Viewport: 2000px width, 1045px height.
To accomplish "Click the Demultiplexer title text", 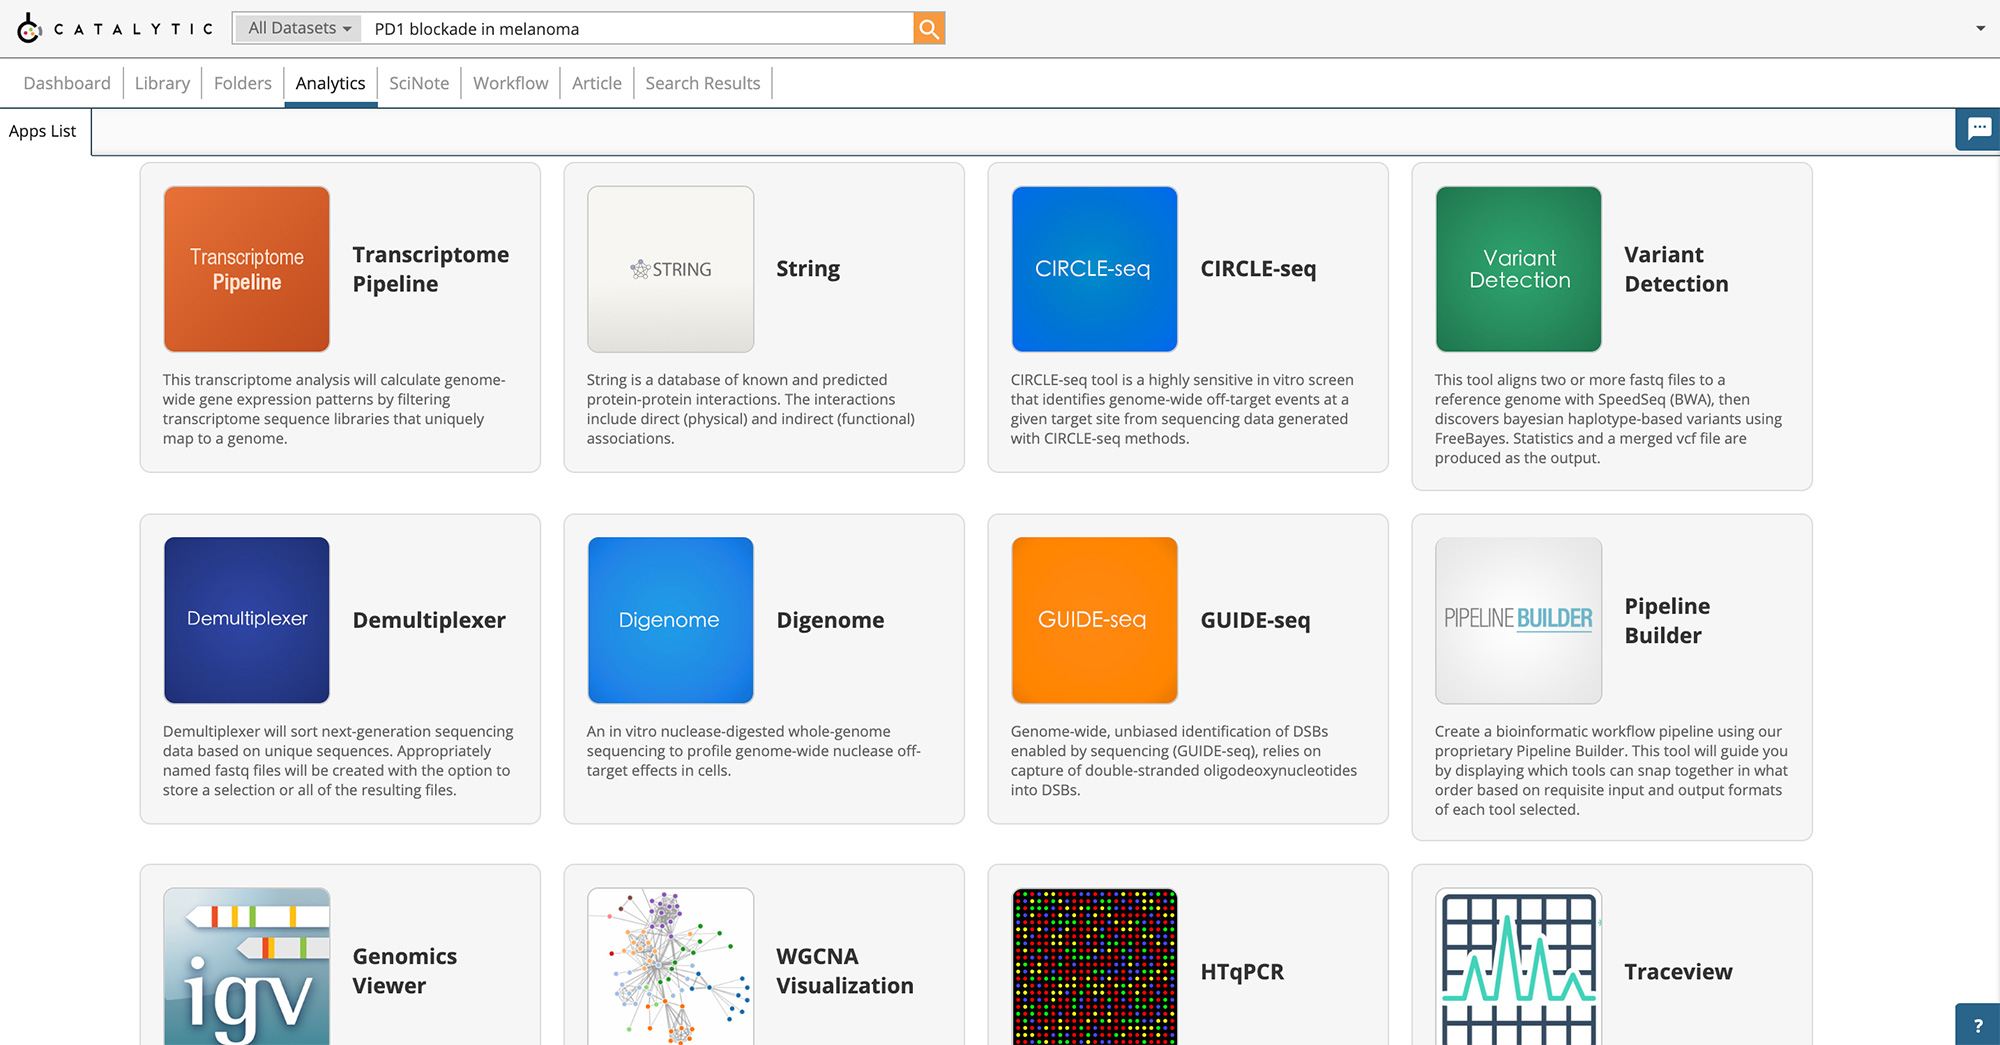I will click(429, 620).
